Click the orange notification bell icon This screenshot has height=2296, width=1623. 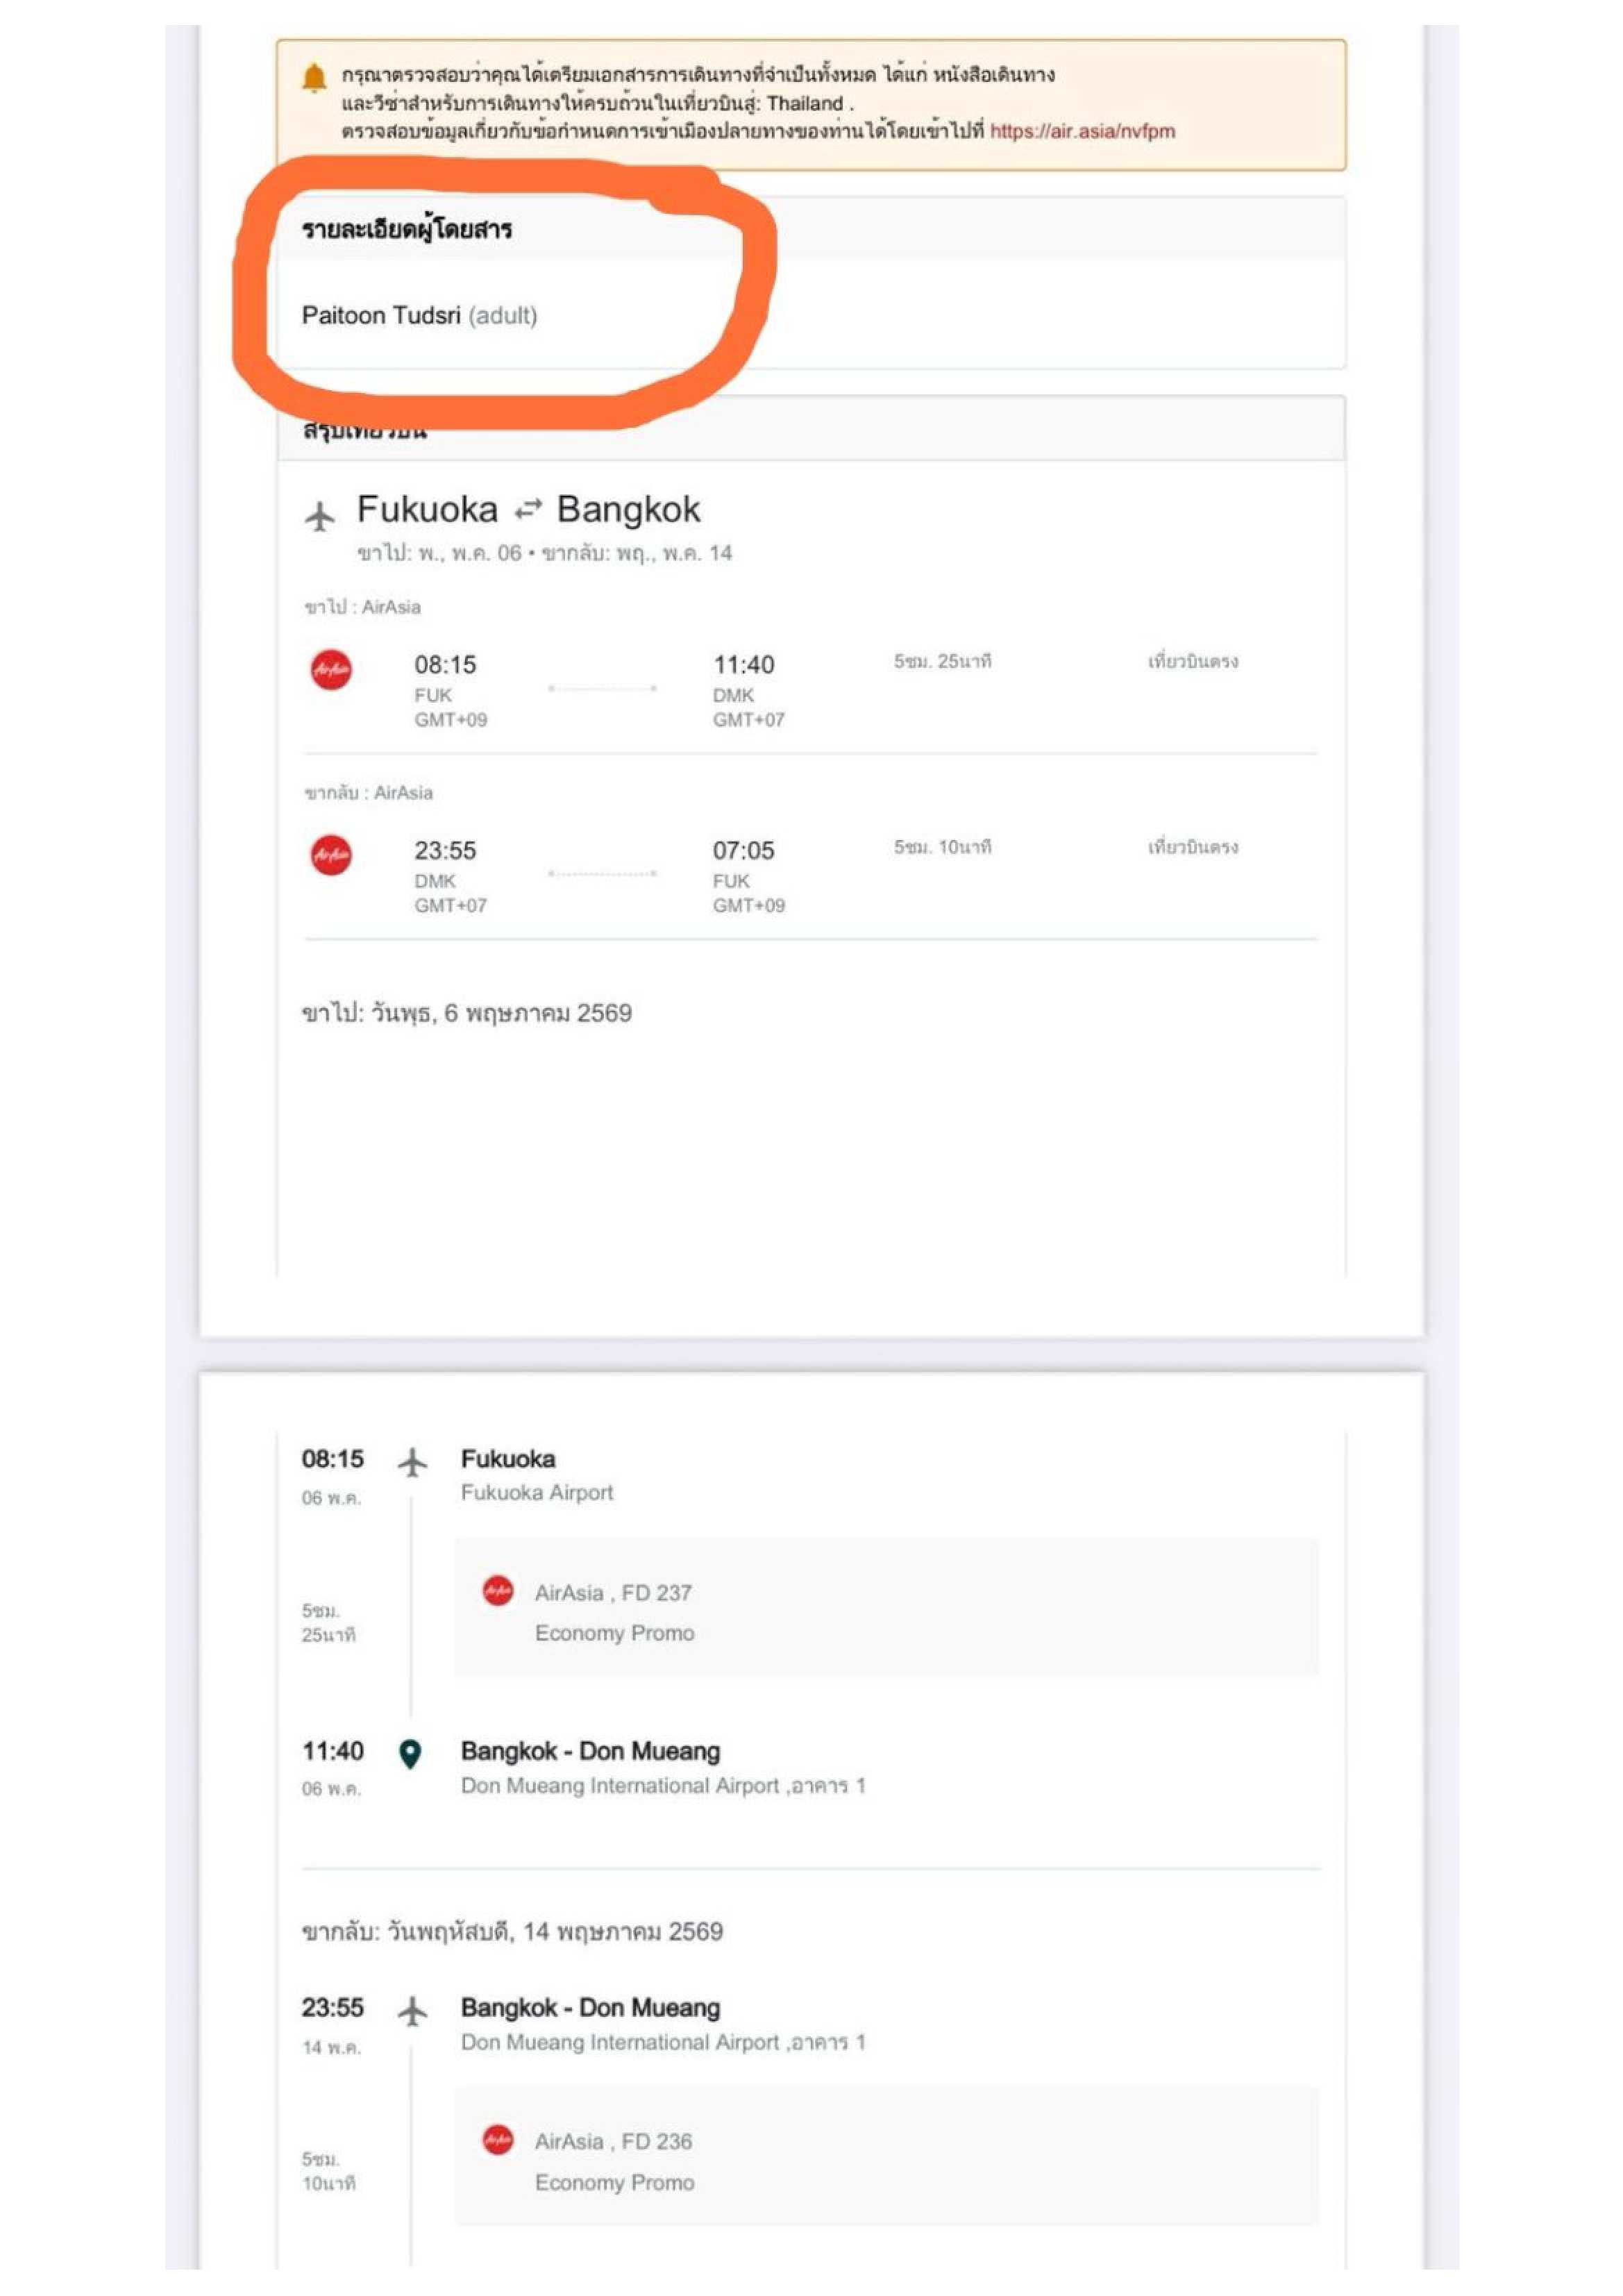(x=314, y=77)
